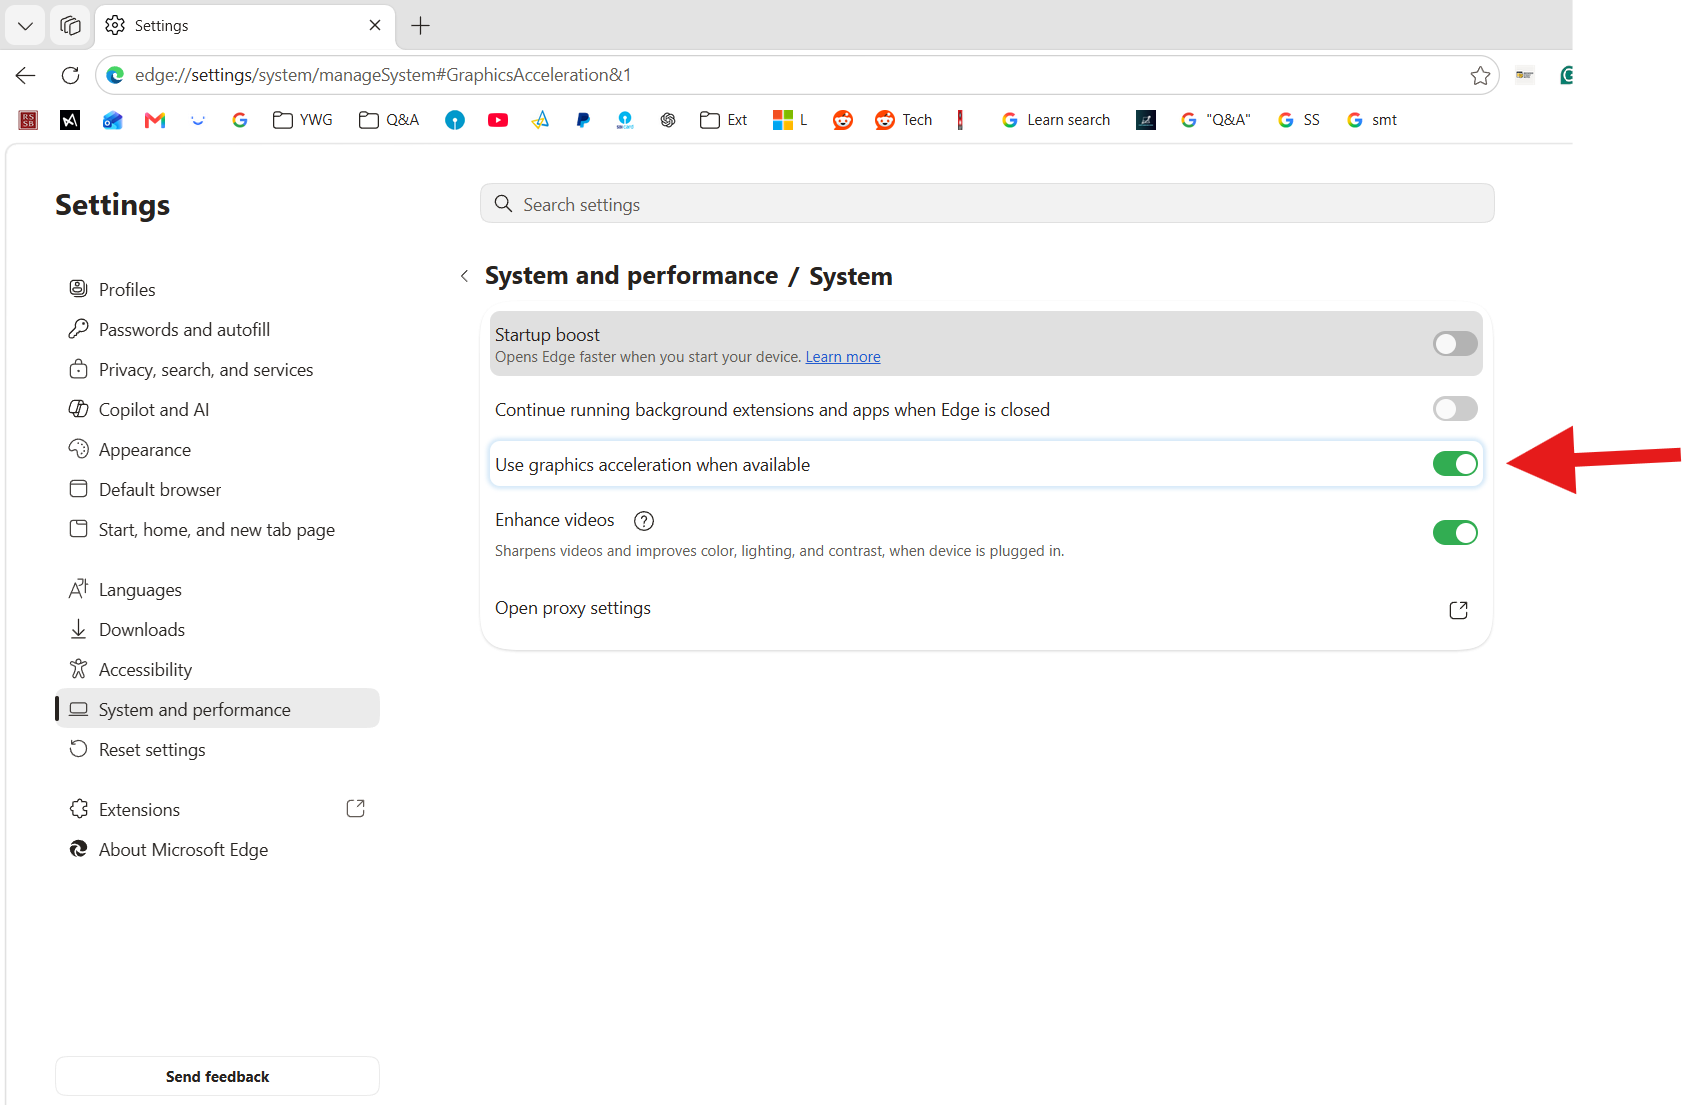Click the System and performance breadcrumb
Screen dimensions: 1682x1105
pos(631,276)
